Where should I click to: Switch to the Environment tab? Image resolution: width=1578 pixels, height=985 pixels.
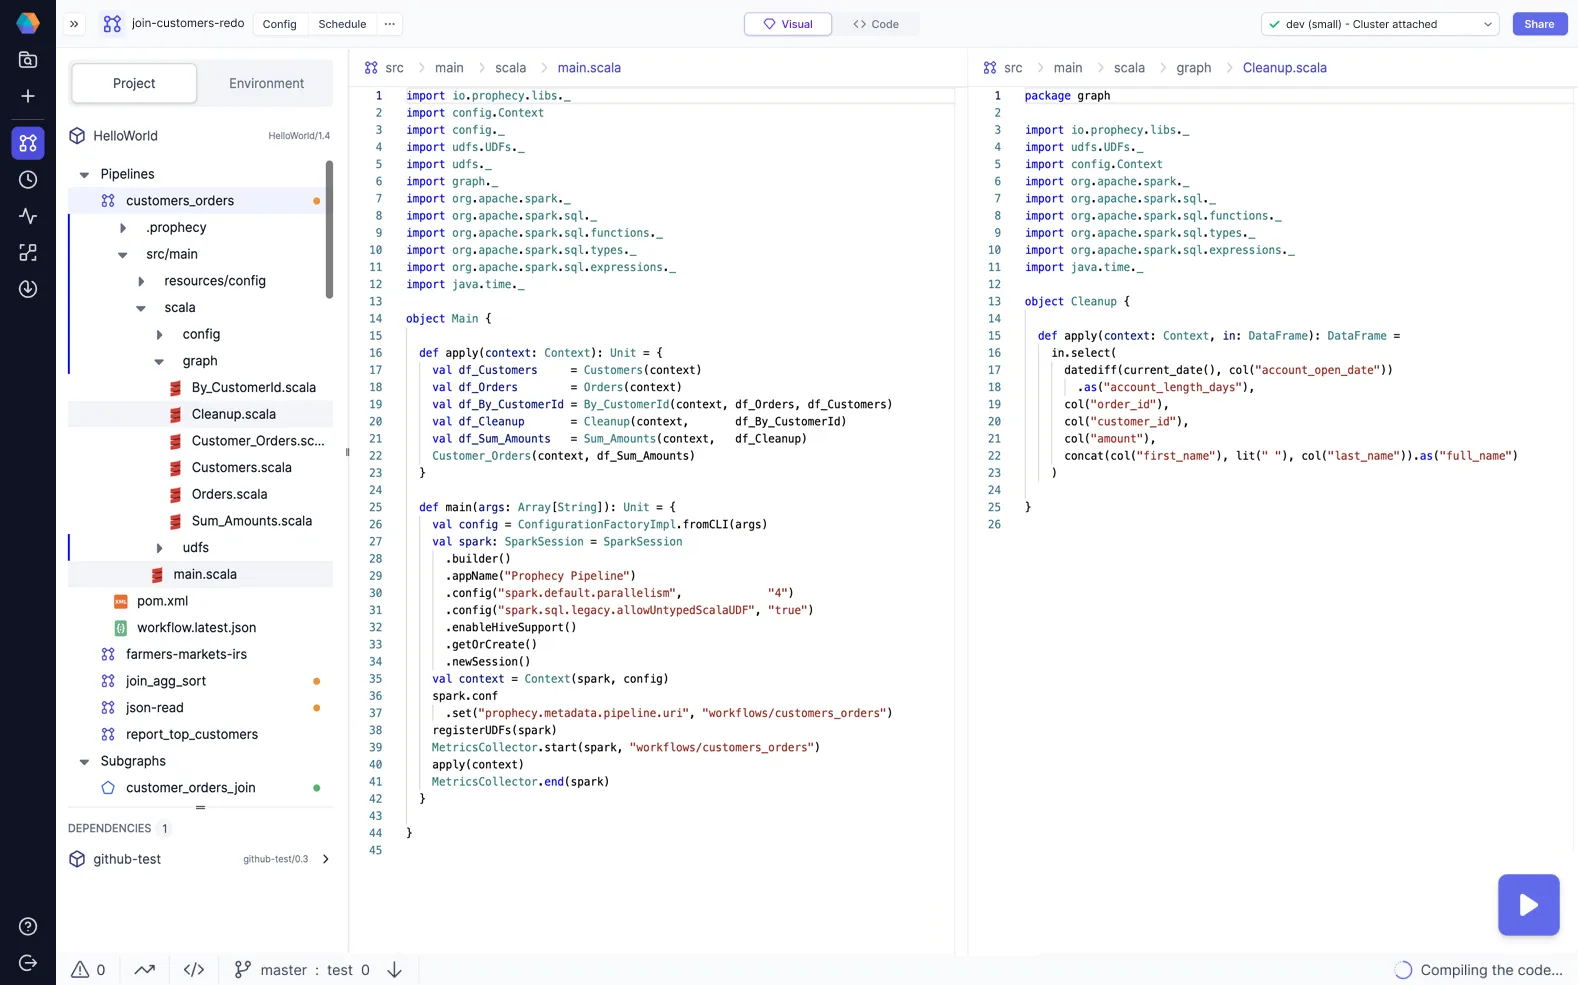[266, 84]
